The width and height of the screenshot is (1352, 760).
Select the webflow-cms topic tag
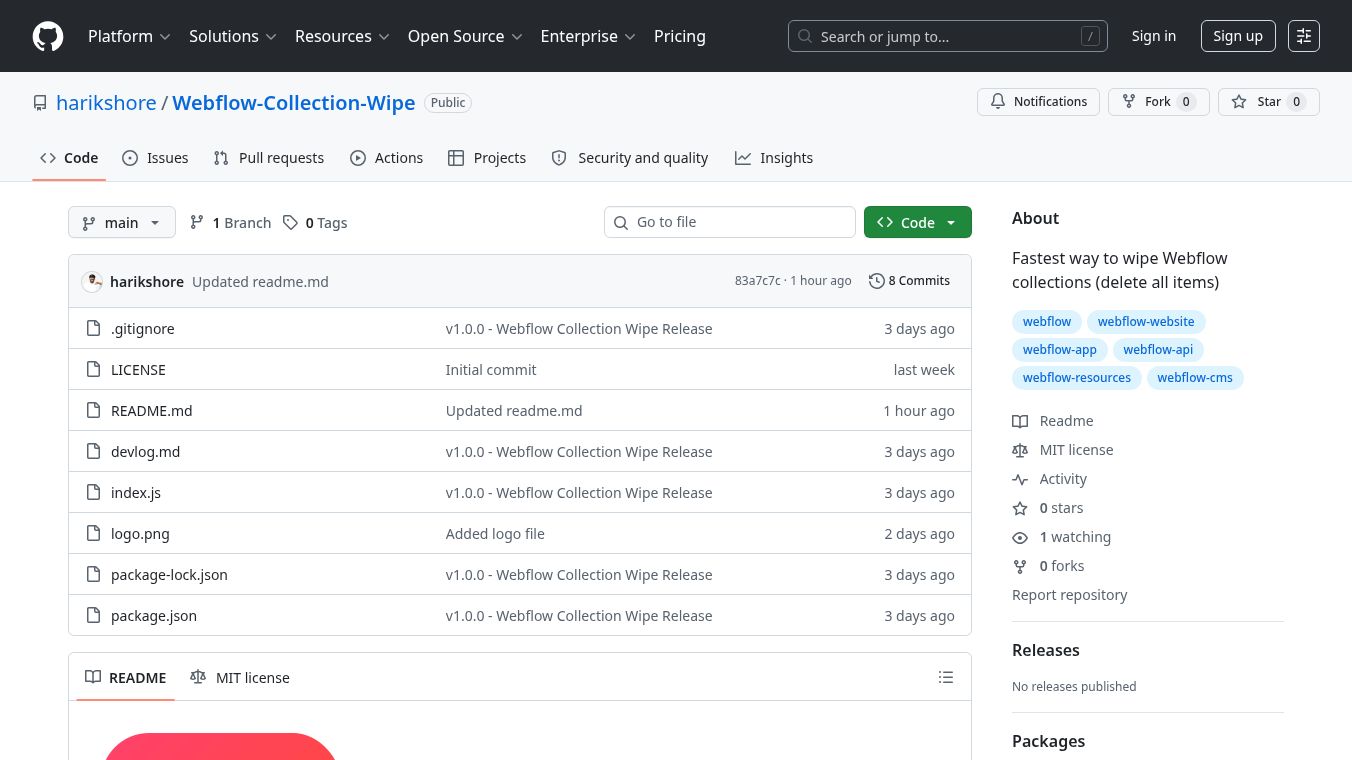coord(1195,378)
